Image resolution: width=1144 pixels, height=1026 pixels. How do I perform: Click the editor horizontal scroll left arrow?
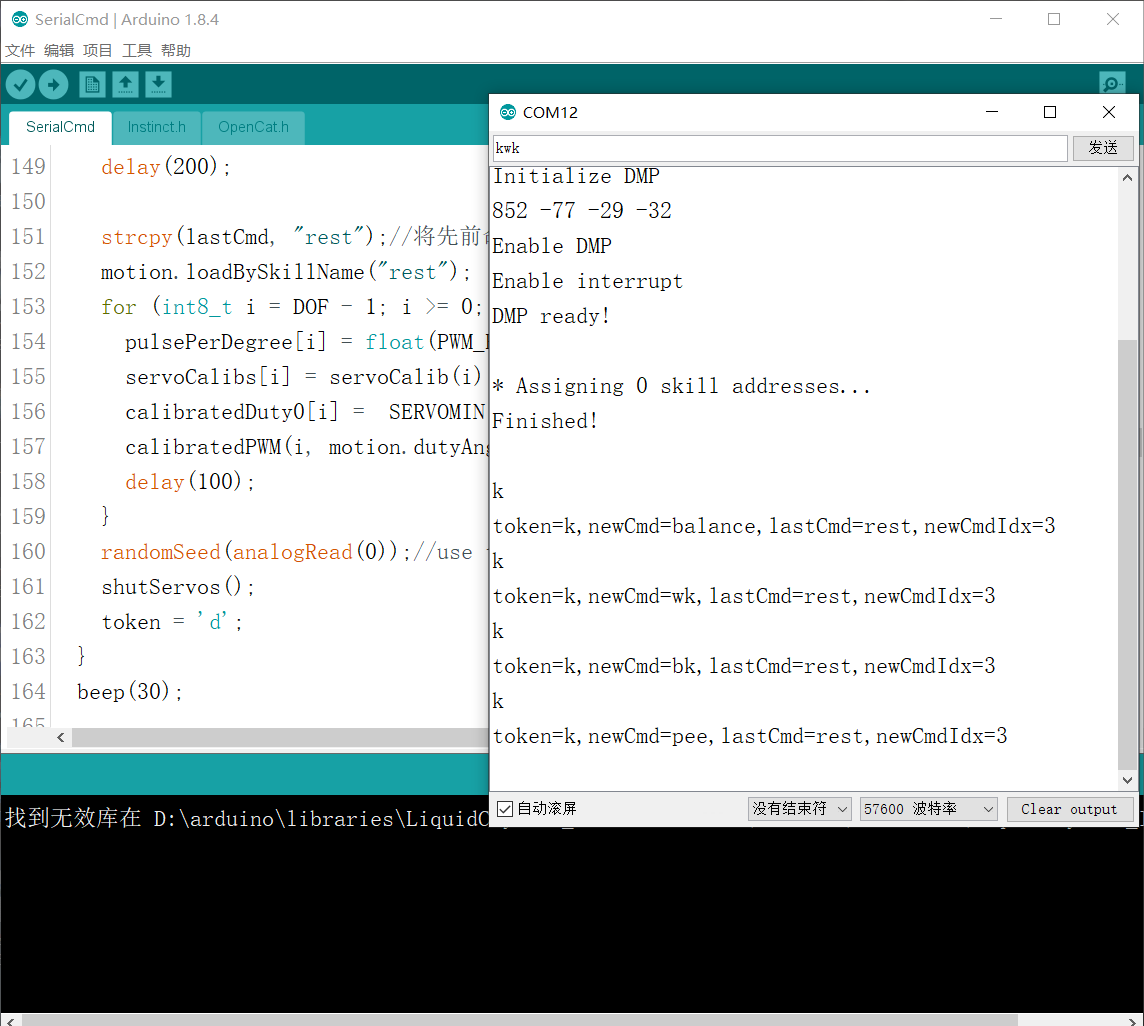[x=61, y=737]
